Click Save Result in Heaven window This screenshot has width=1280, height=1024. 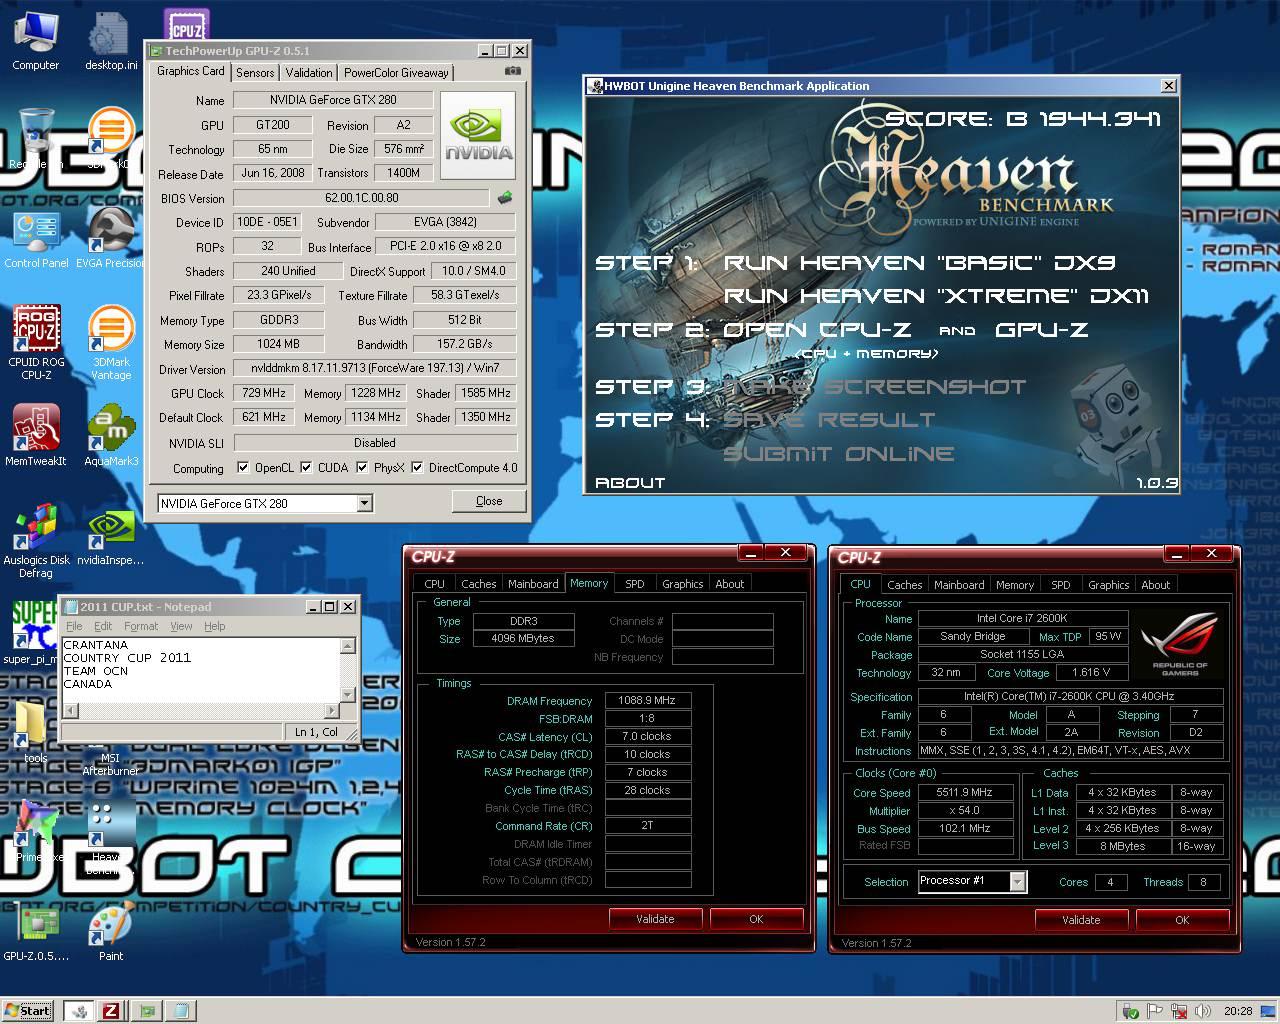(x=830, y=420)
